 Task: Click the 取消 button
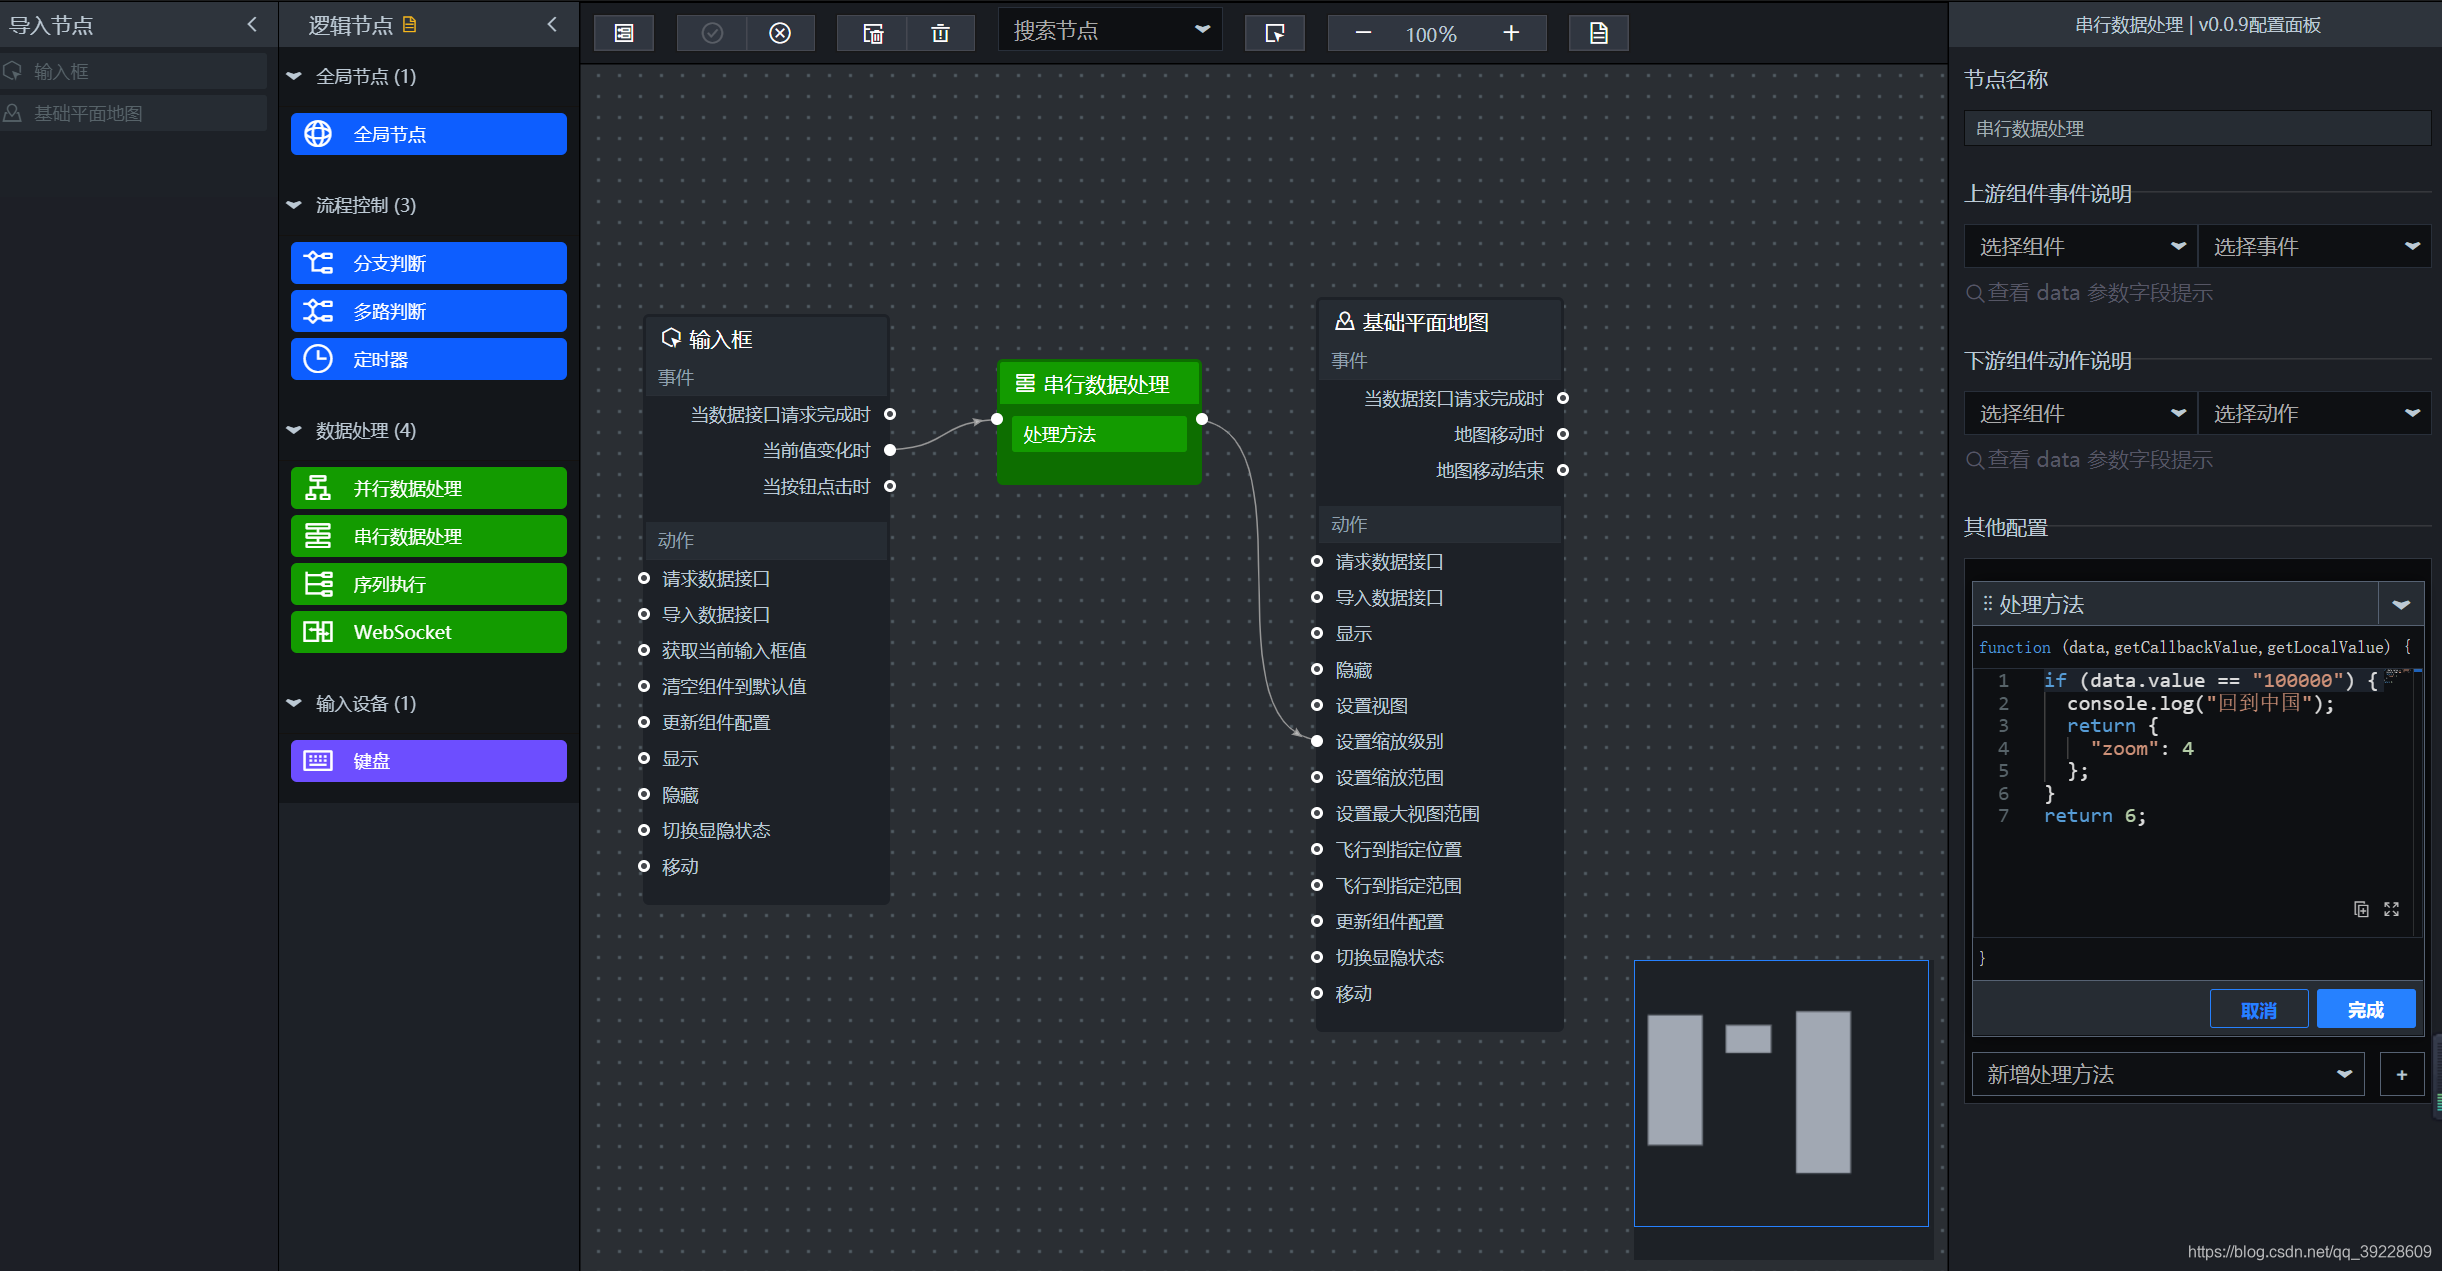pyautogui.click(x=2258, y=1009)
